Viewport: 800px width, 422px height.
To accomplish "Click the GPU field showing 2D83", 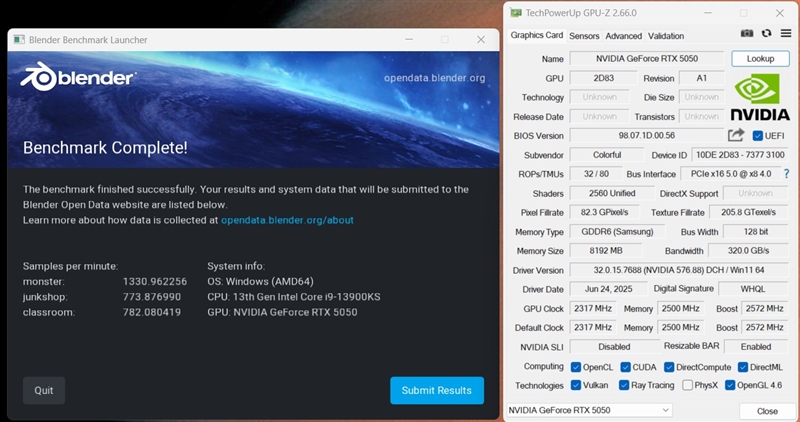I will 603,78.
